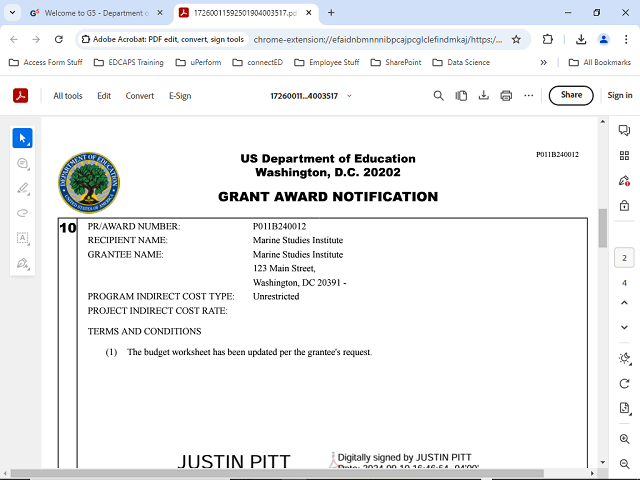This screenshot has height=480, width=640.
Task: Click the horizontal scrollbar at bottom
Action: 278,473
